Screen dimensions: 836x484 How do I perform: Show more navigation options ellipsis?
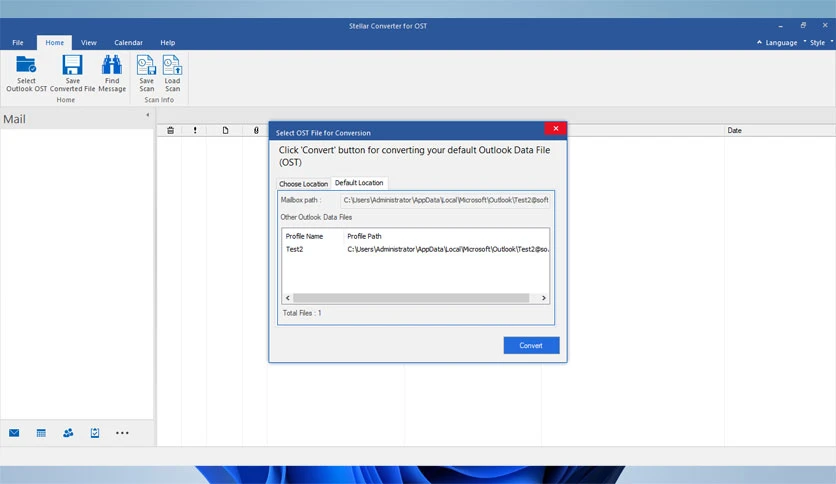[x=122, y=433]
